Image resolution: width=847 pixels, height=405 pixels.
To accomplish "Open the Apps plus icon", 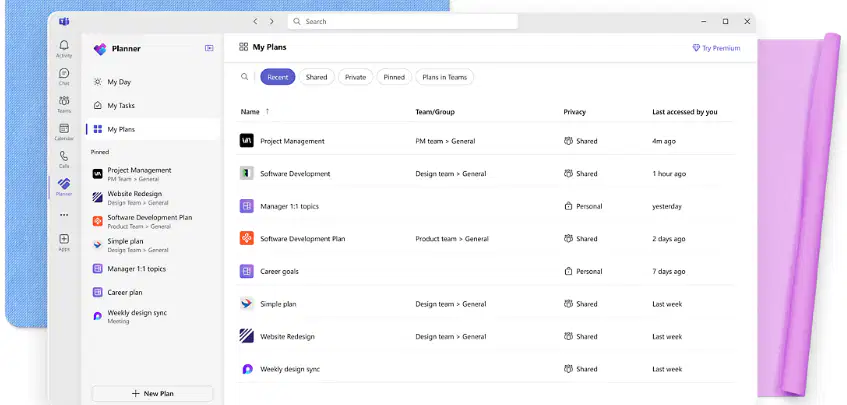I will tap(64, 239).
